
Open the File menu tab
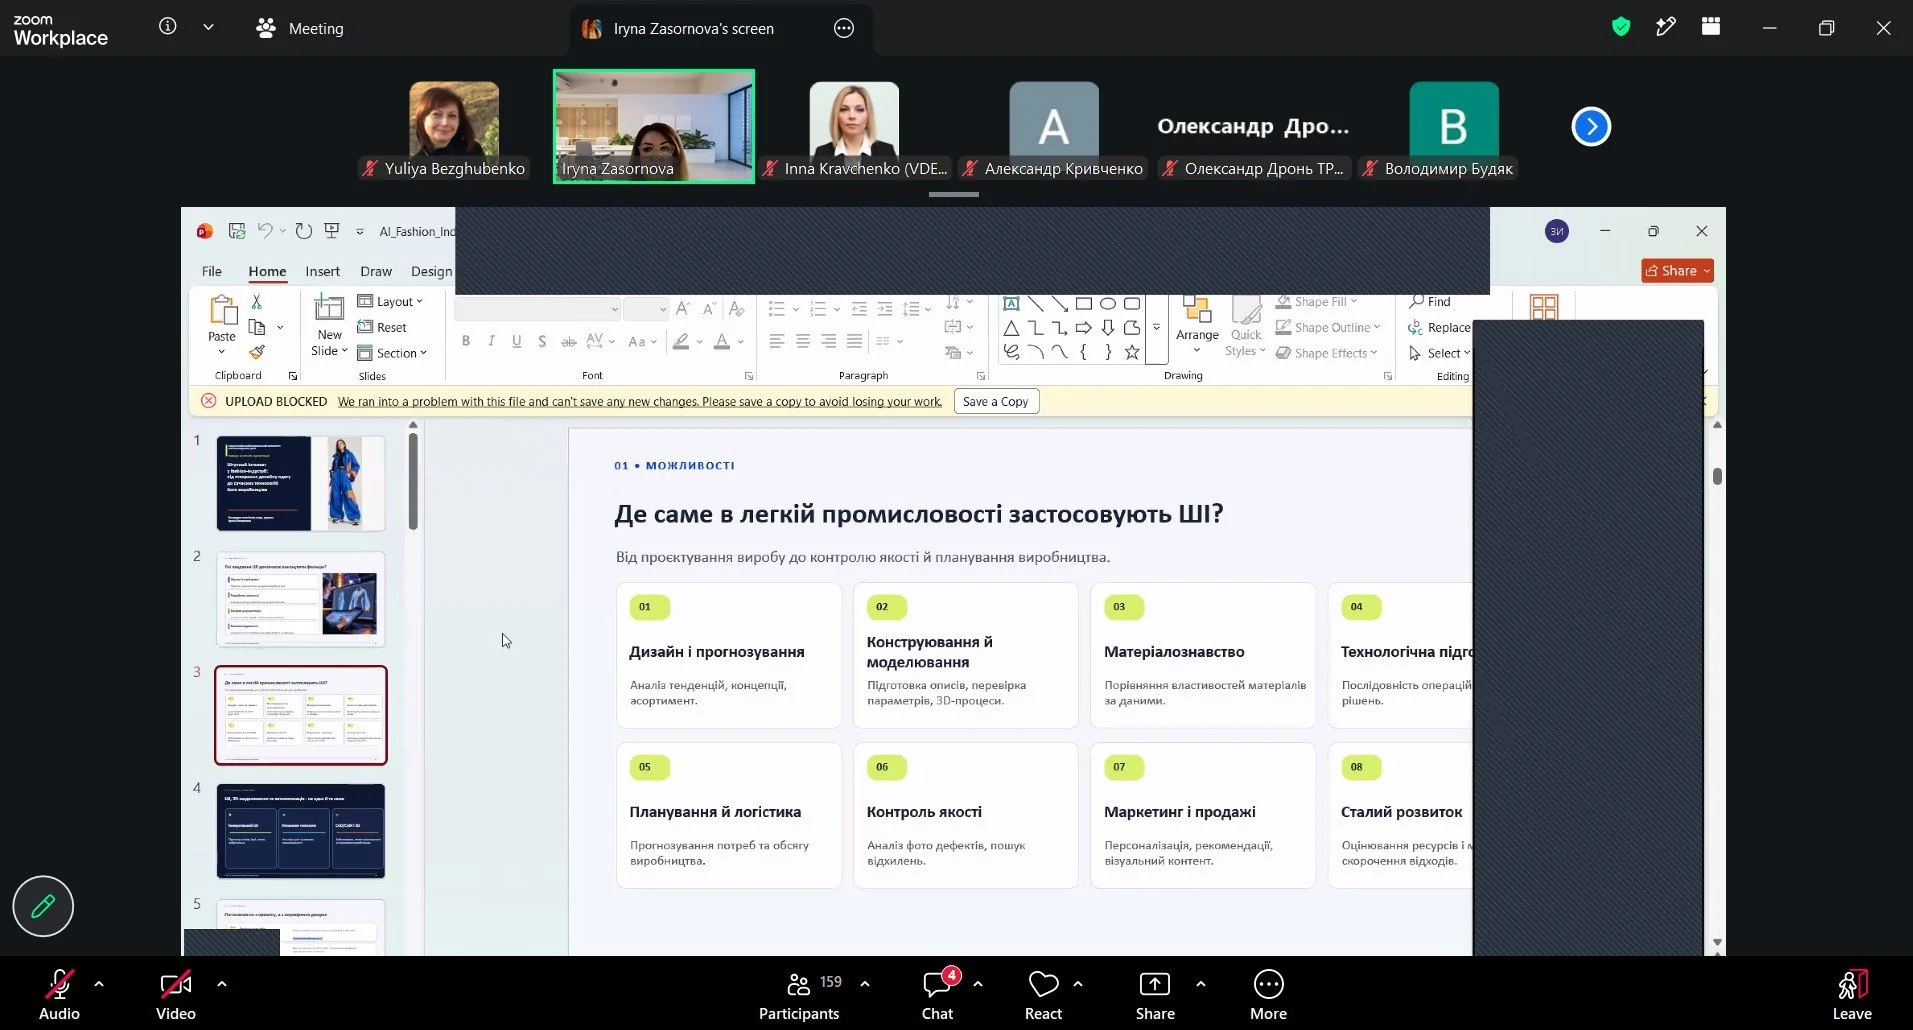pos(212,271)
